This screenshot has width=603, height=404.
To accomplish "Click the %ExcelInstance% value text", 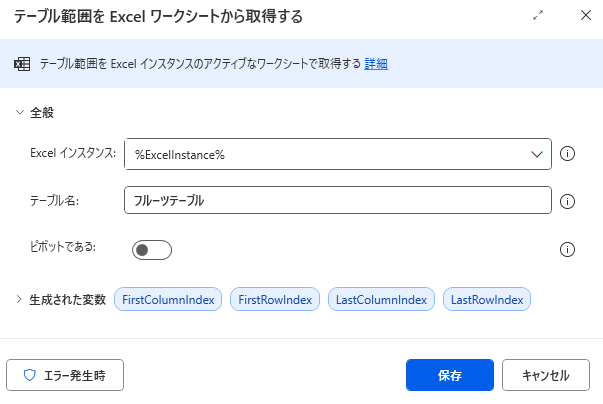I will [180, 155].
